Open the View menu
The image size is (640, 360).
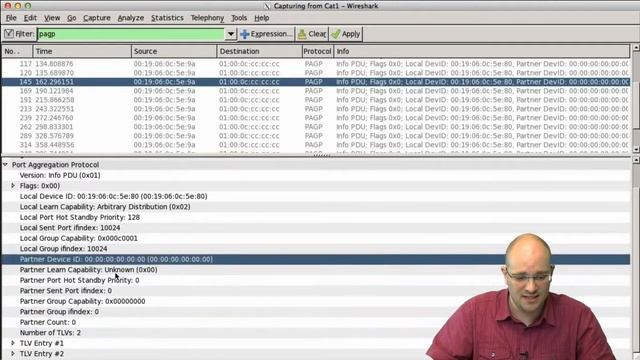click(x=52, y=18)
